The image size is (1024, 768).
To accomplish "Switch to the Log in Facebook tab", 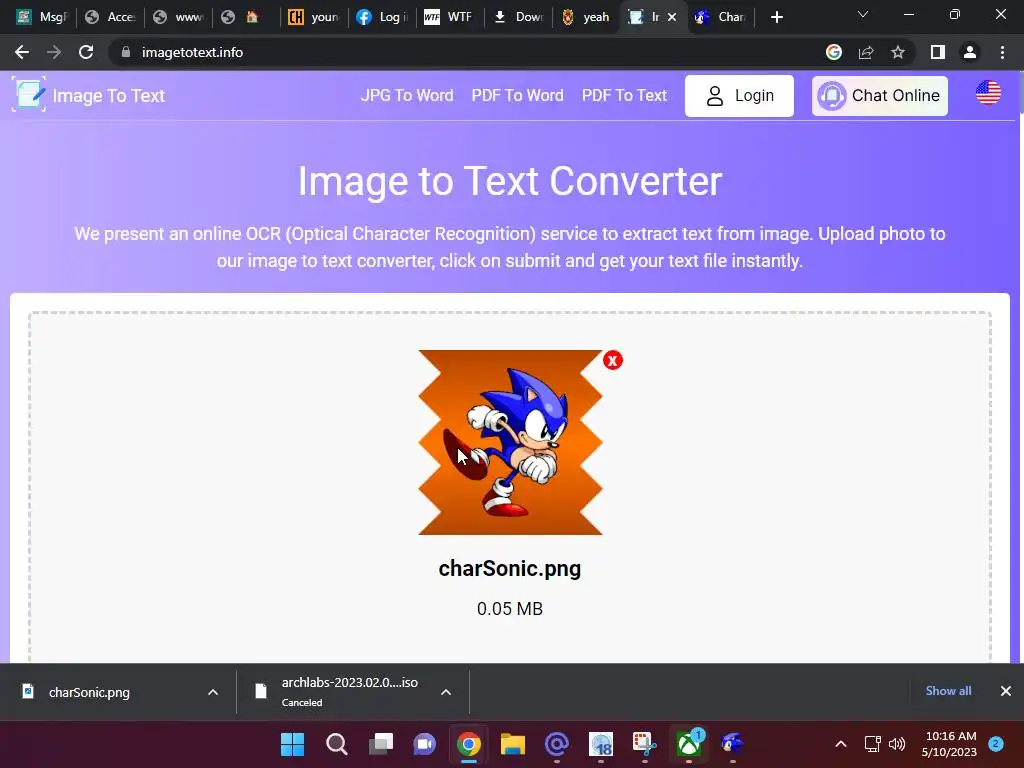I will pos(381,17).
